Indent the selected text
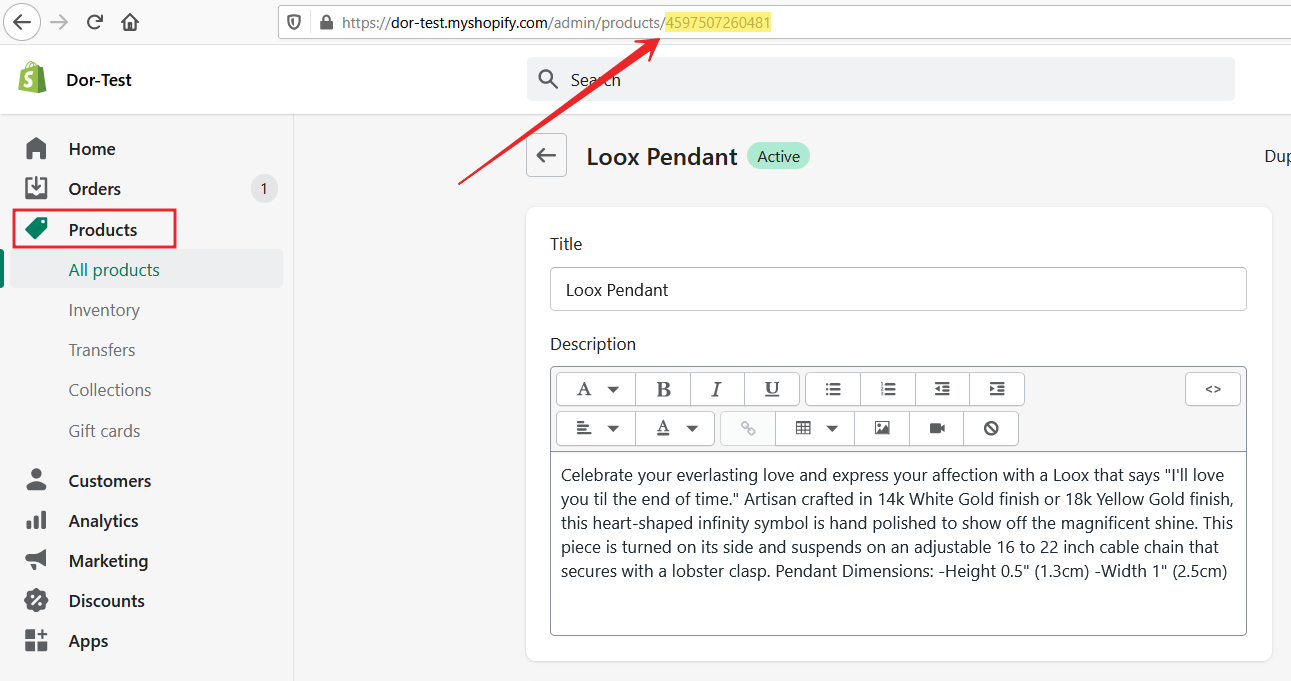The width and height of the screenshot is (1291, 681). [x=996, y=389]
